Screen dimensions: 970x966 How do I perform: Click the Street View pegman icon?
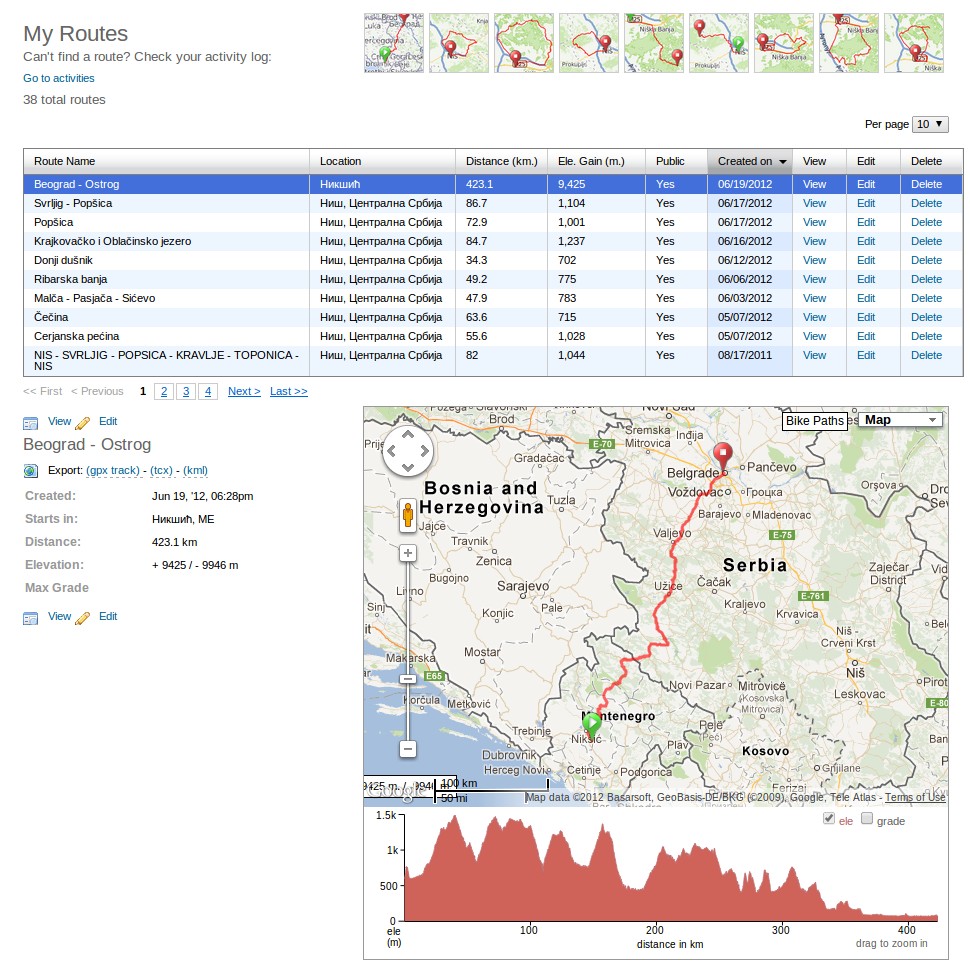tap(408, 515)
